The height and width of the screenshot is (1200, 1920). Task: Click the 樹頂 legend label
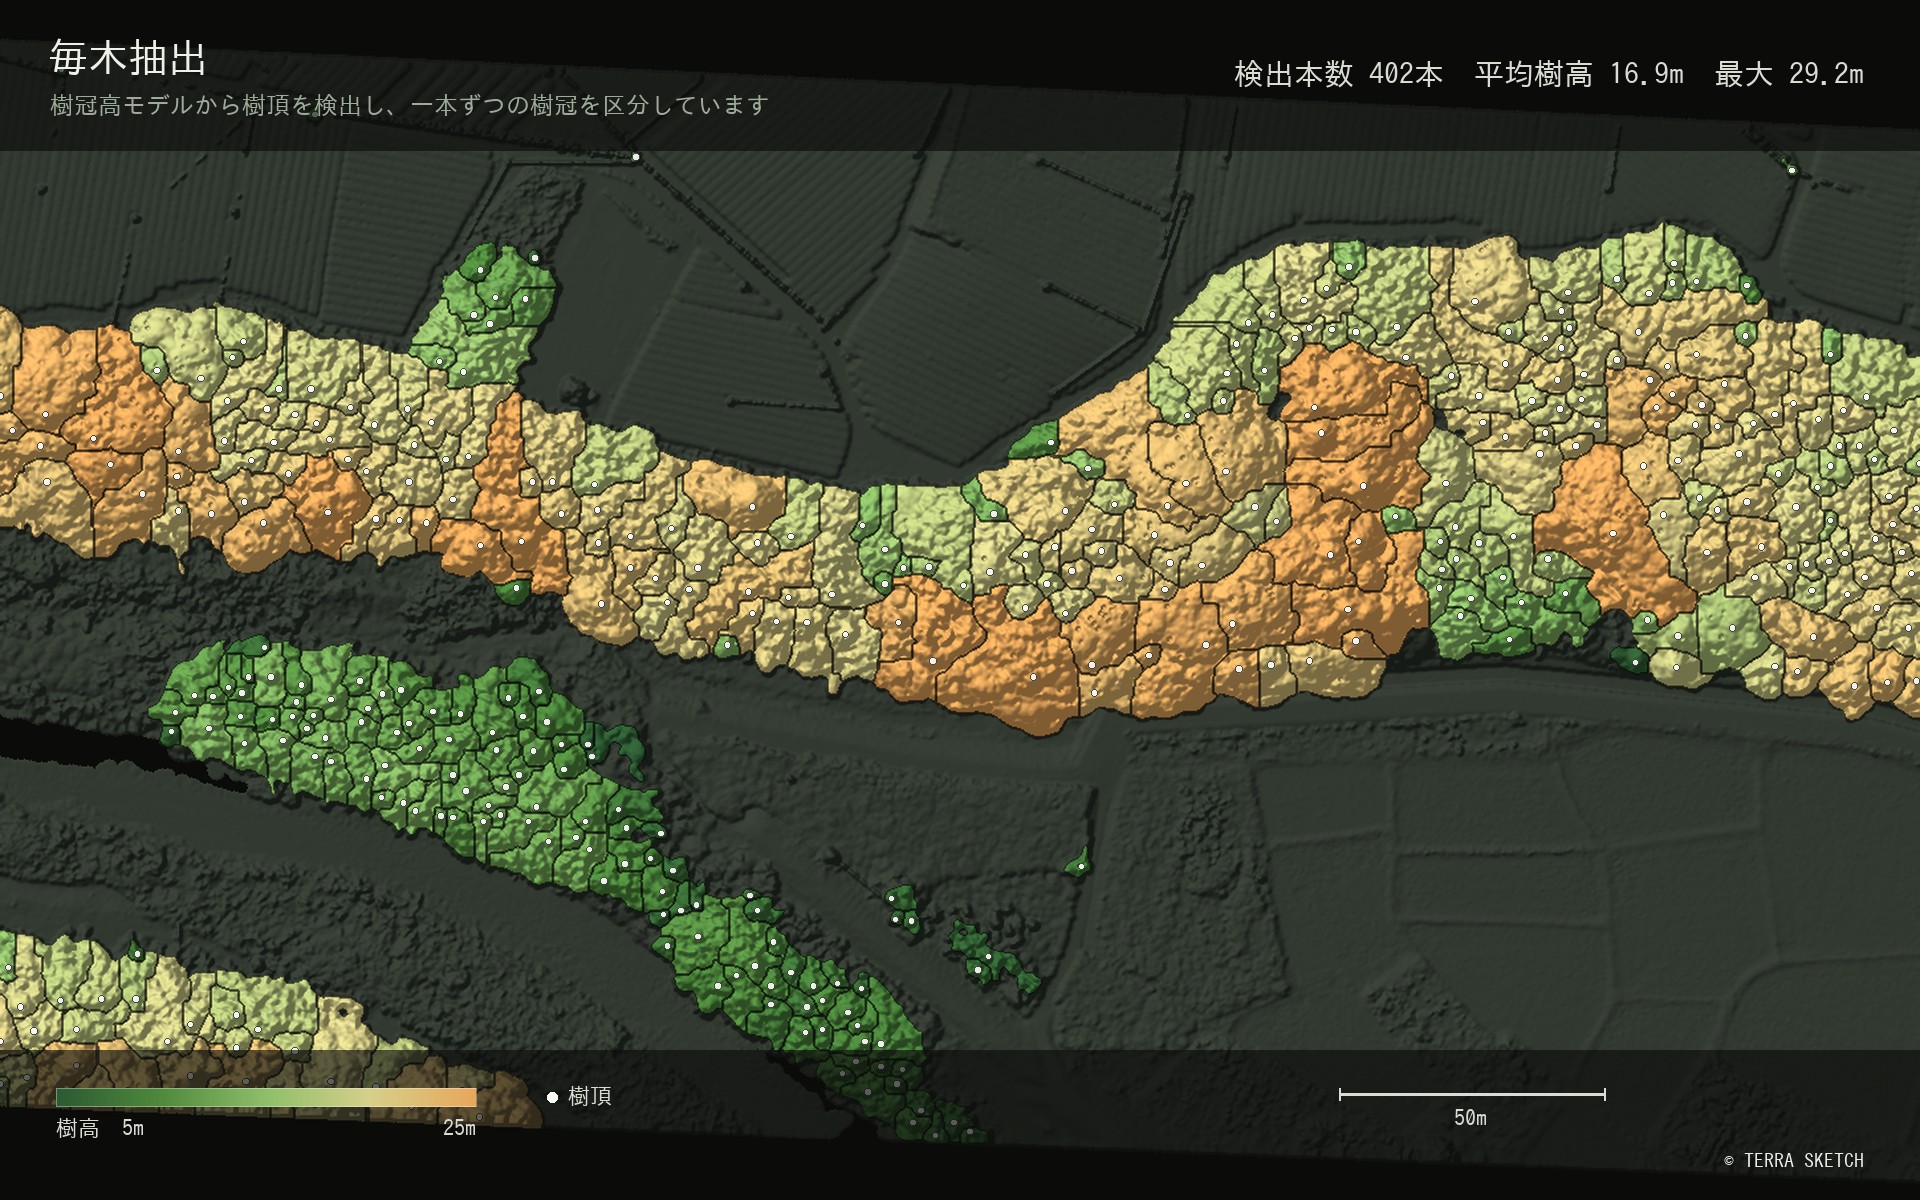tap(590, 1096)
